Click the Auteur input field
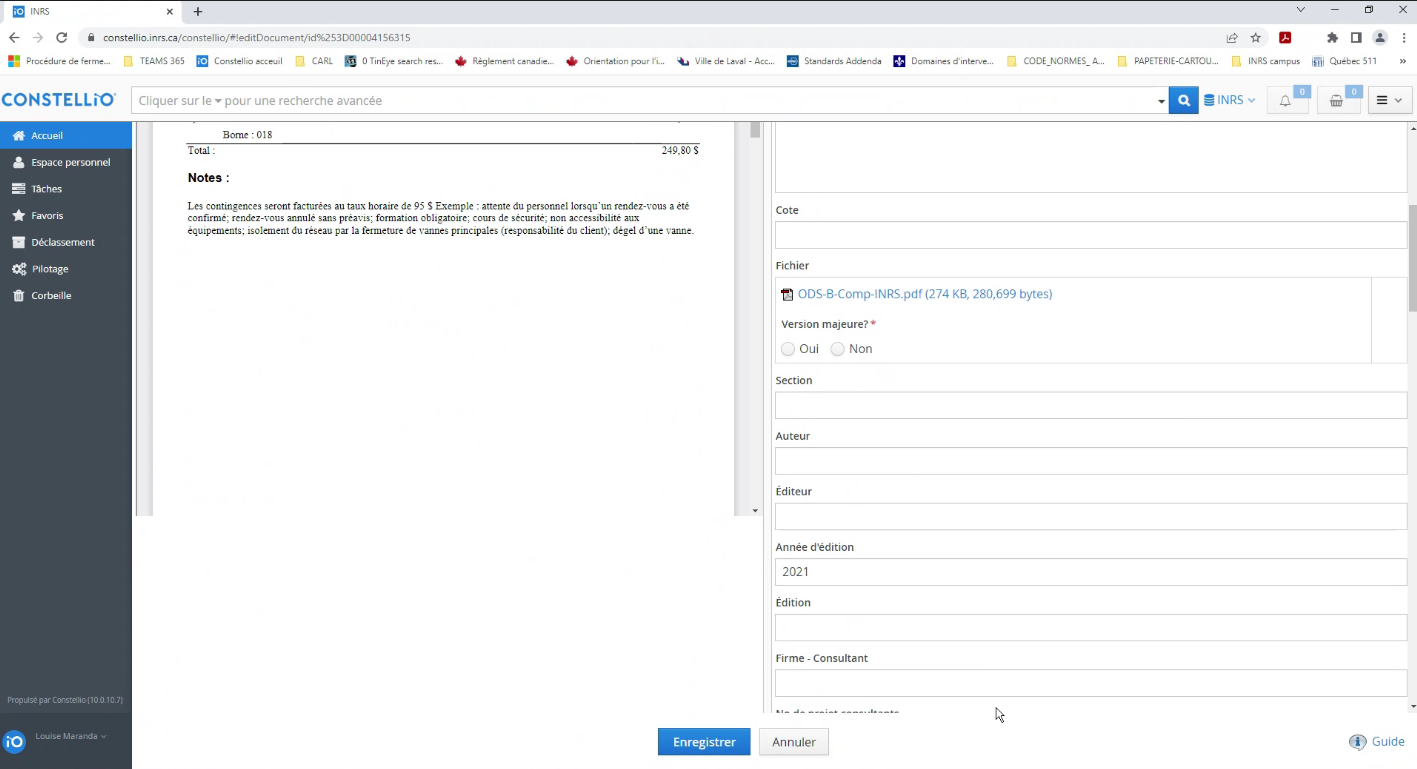Screen dimensions: 1417x769 click(x=1091, y=461)
